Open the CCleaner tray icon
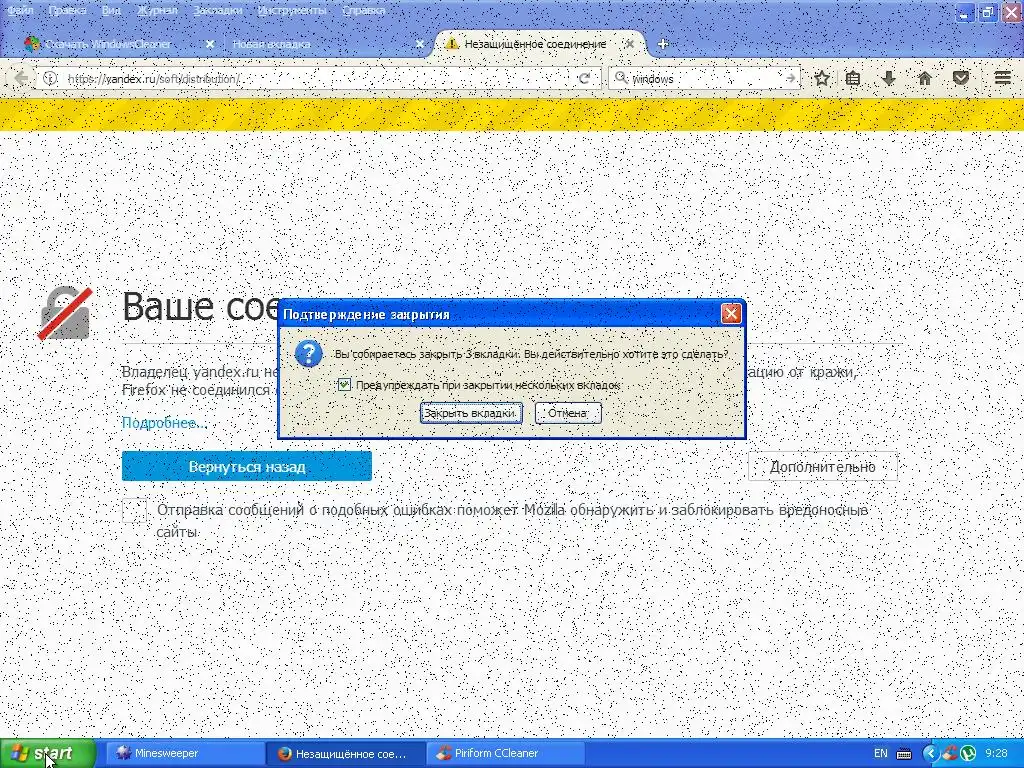Screen dimensions: 1024x768 [x=950, y=754]
